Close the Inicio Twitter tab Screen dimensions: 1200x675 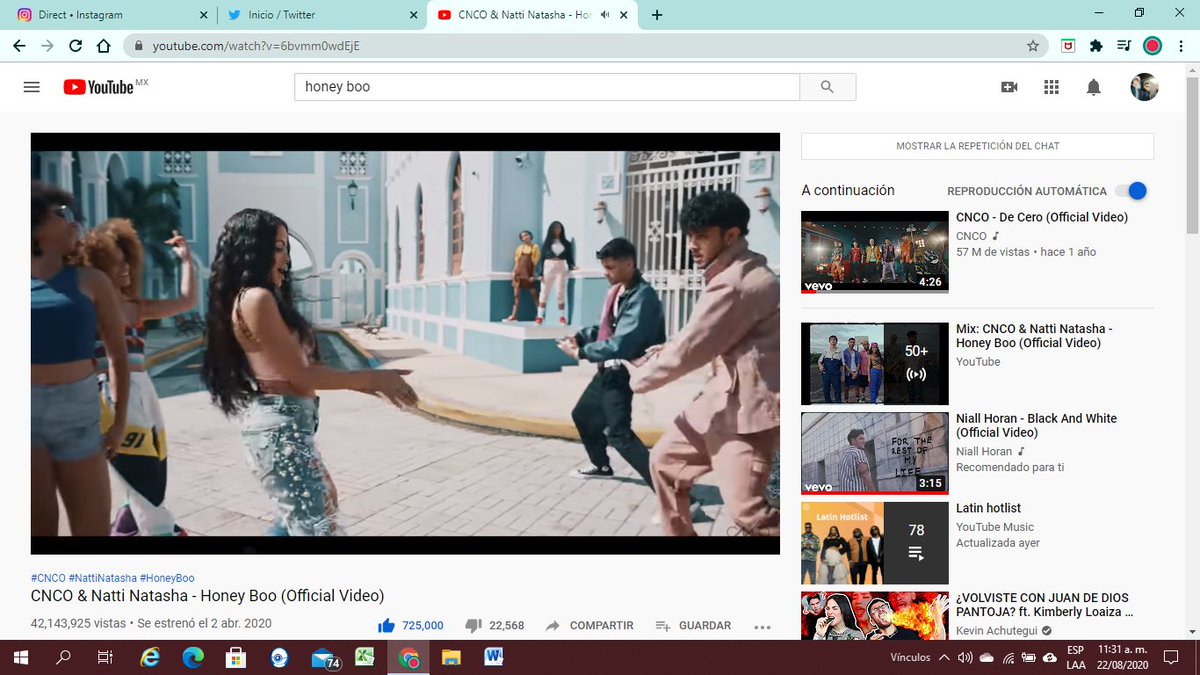(x=414, y=15)
